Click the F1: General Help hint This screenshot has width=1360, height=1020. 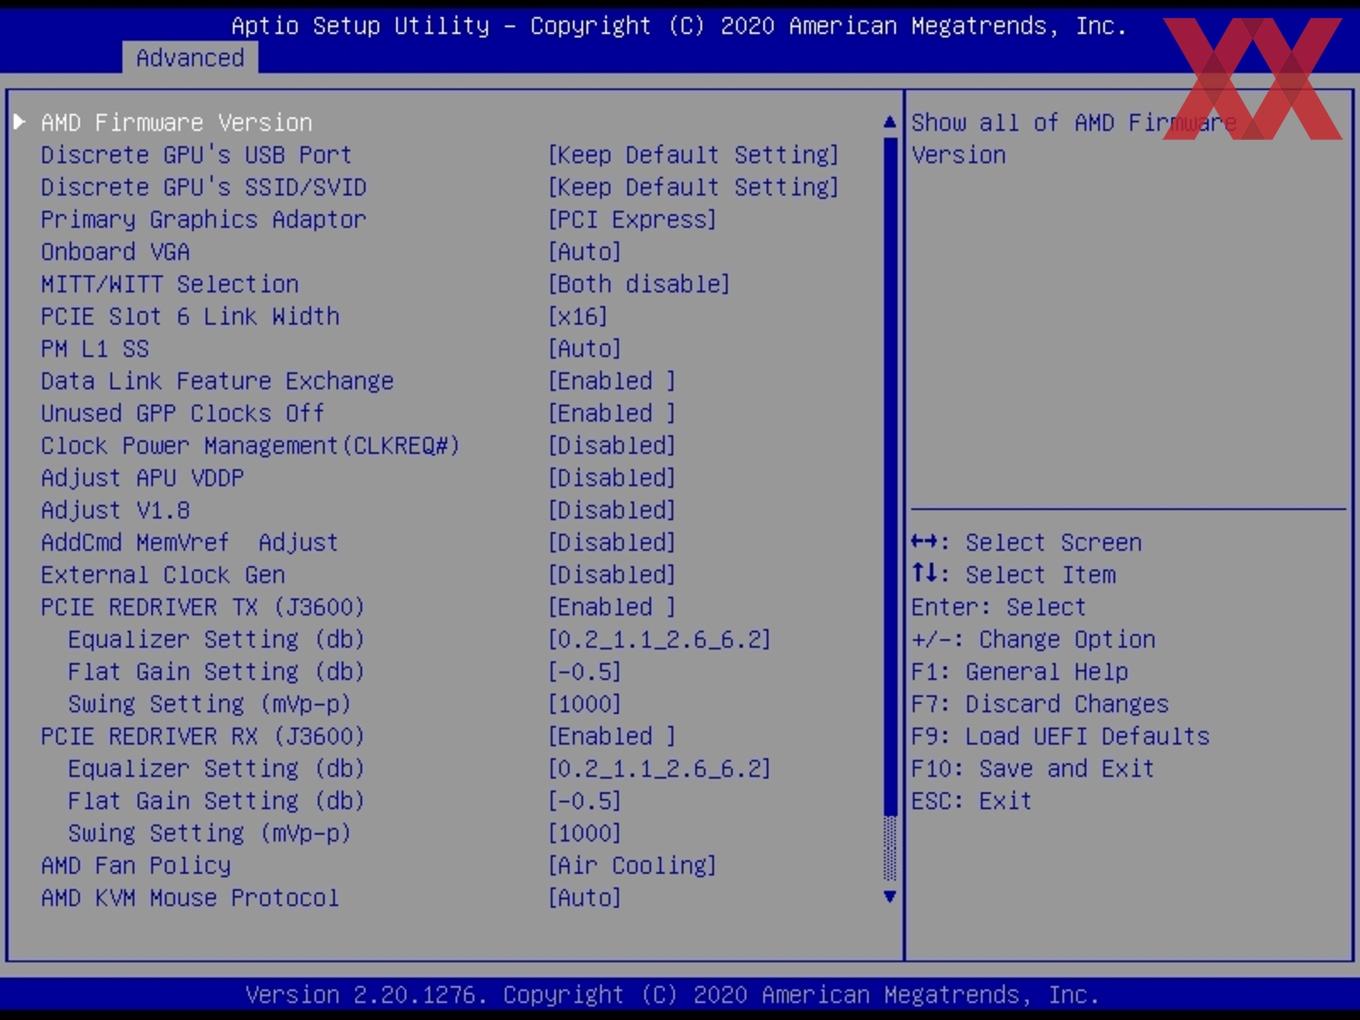[1020, 672]
